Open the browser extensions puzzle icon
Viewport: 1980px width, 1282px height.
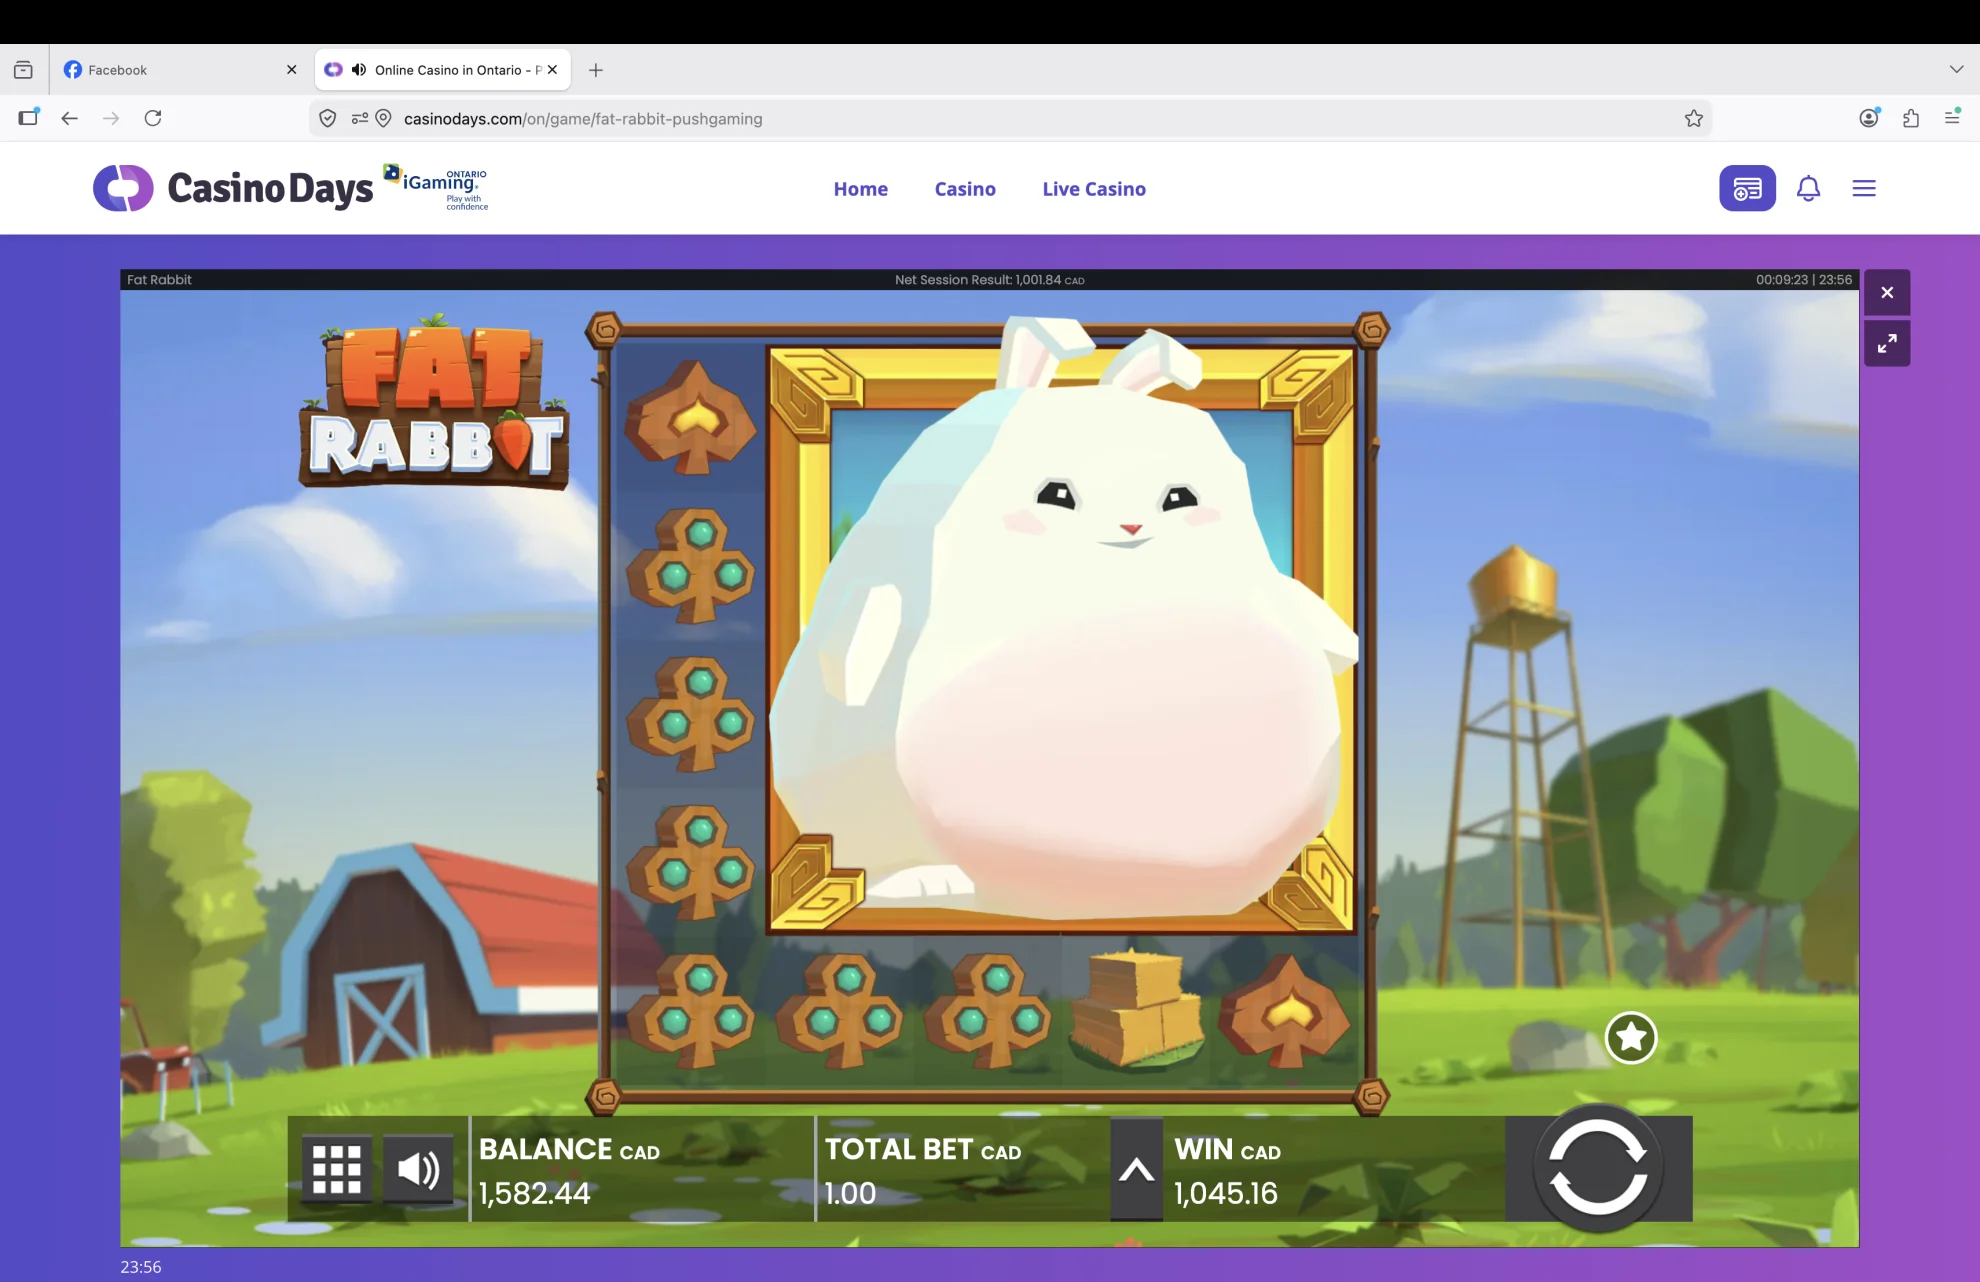click(x=1911, y=118)
